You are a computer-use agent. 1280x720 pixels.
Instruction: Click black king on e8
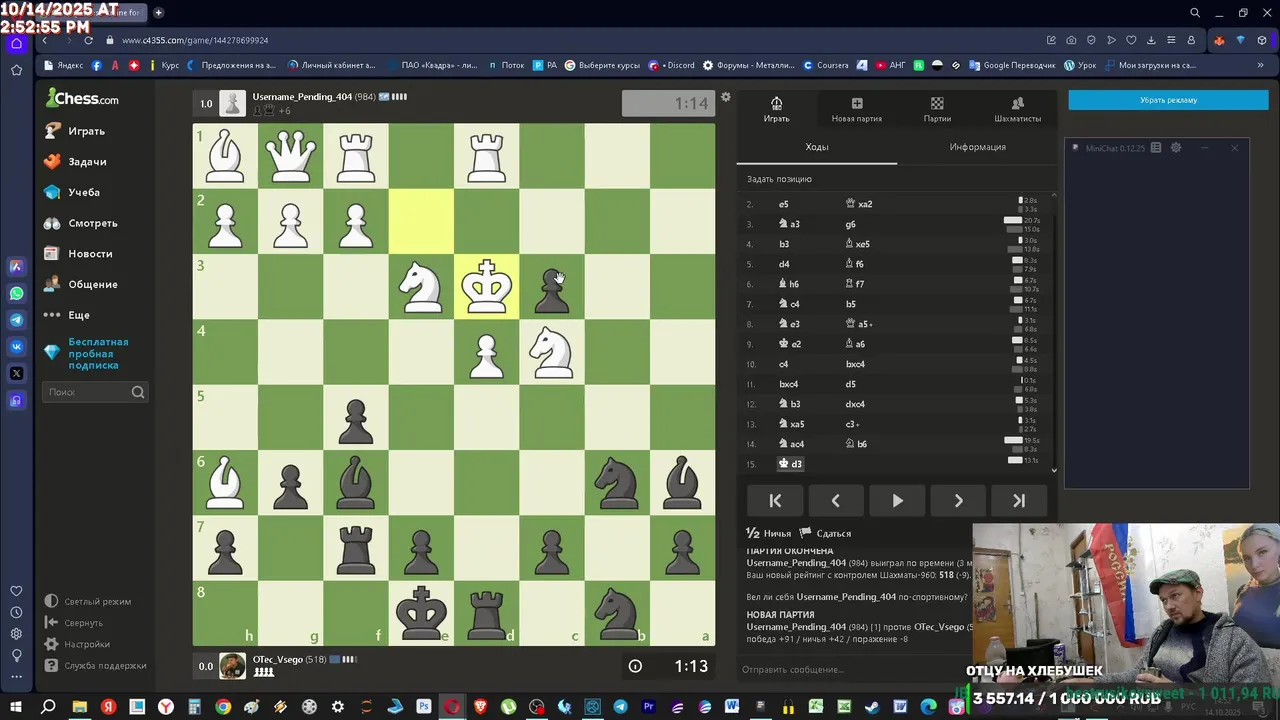(x=421, y=612)
